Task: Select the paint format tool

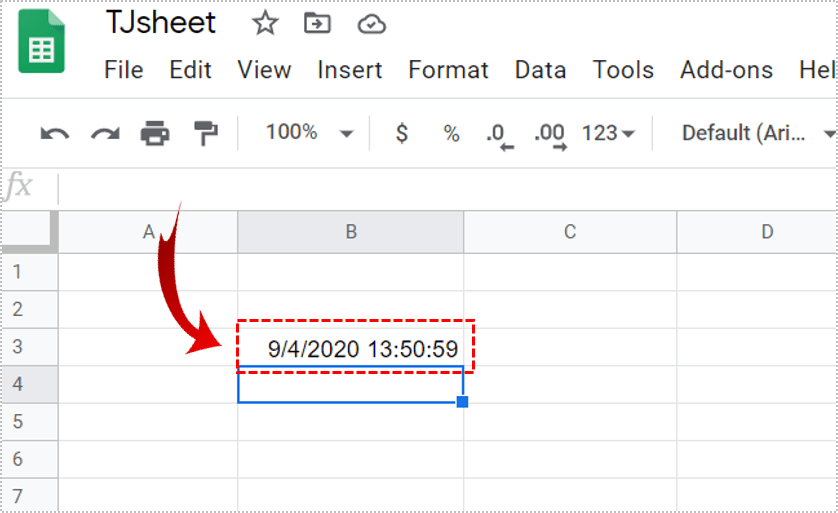Action: (205, 133)
